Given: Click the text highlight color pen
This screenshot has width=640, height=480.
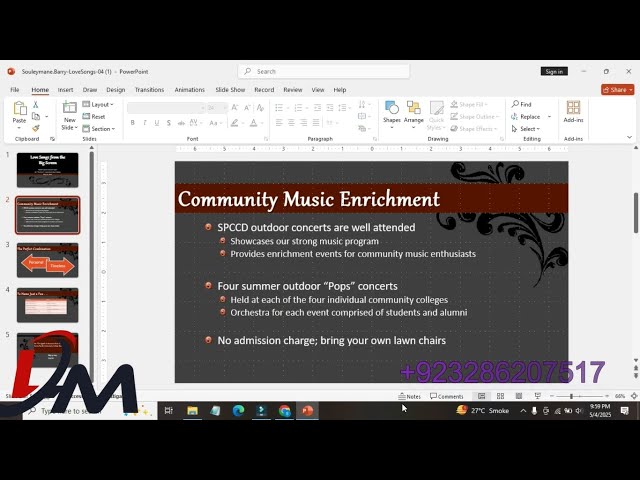Looking at the screenshot, I should tap(234, 122).
